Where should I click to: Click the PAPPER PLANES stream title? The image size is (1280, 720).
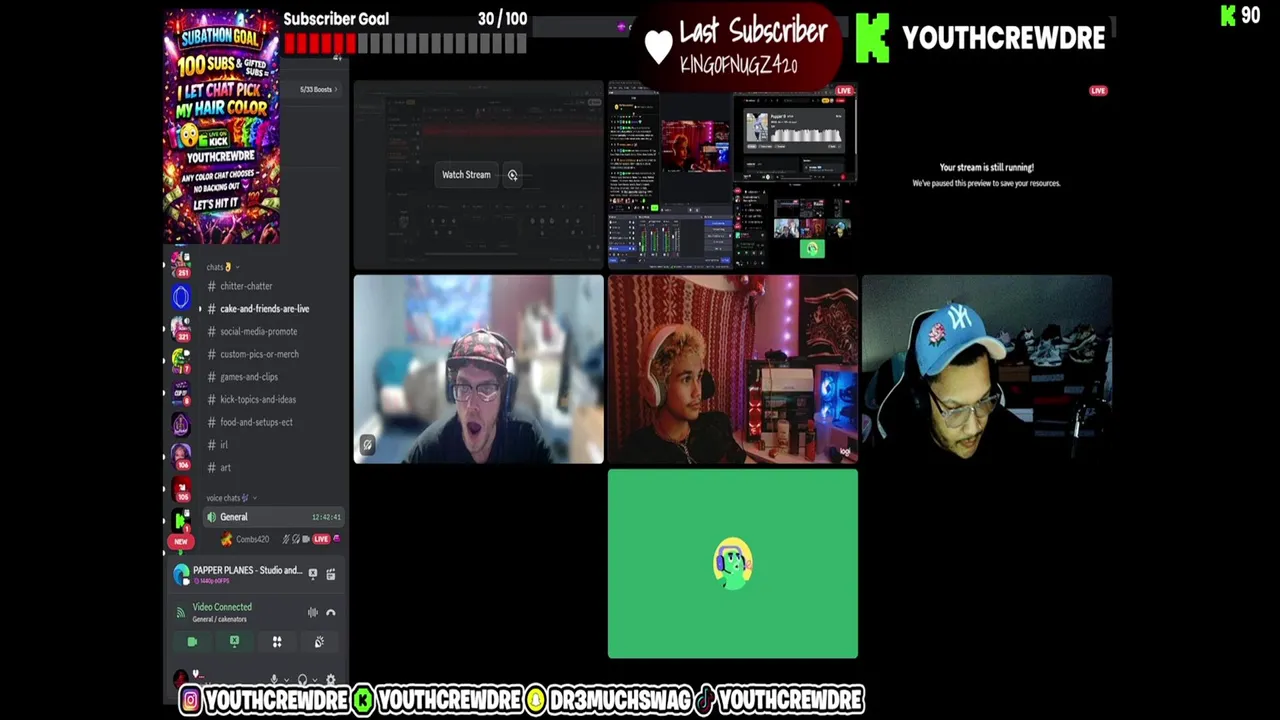point(247,570)
